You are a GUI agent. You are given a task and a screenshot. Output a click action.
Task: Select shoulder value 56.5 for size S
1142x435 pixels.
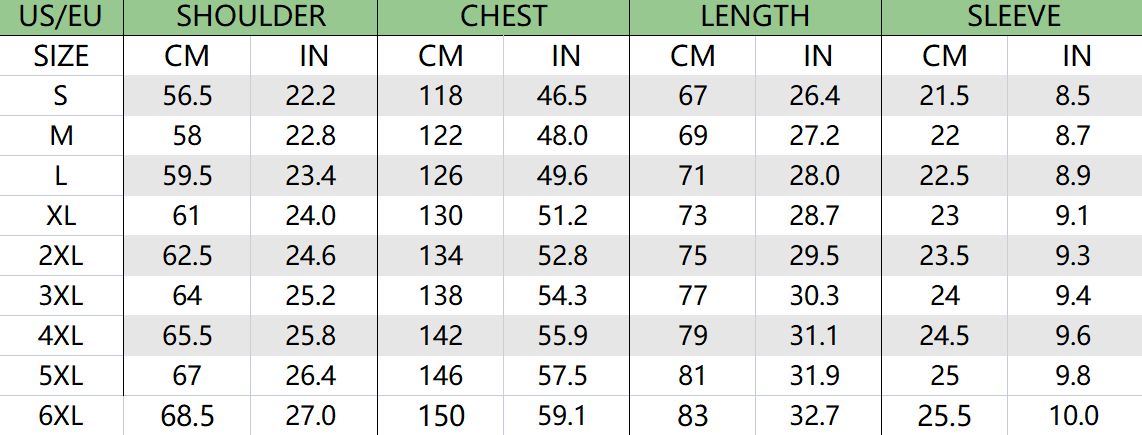(187, 95)
